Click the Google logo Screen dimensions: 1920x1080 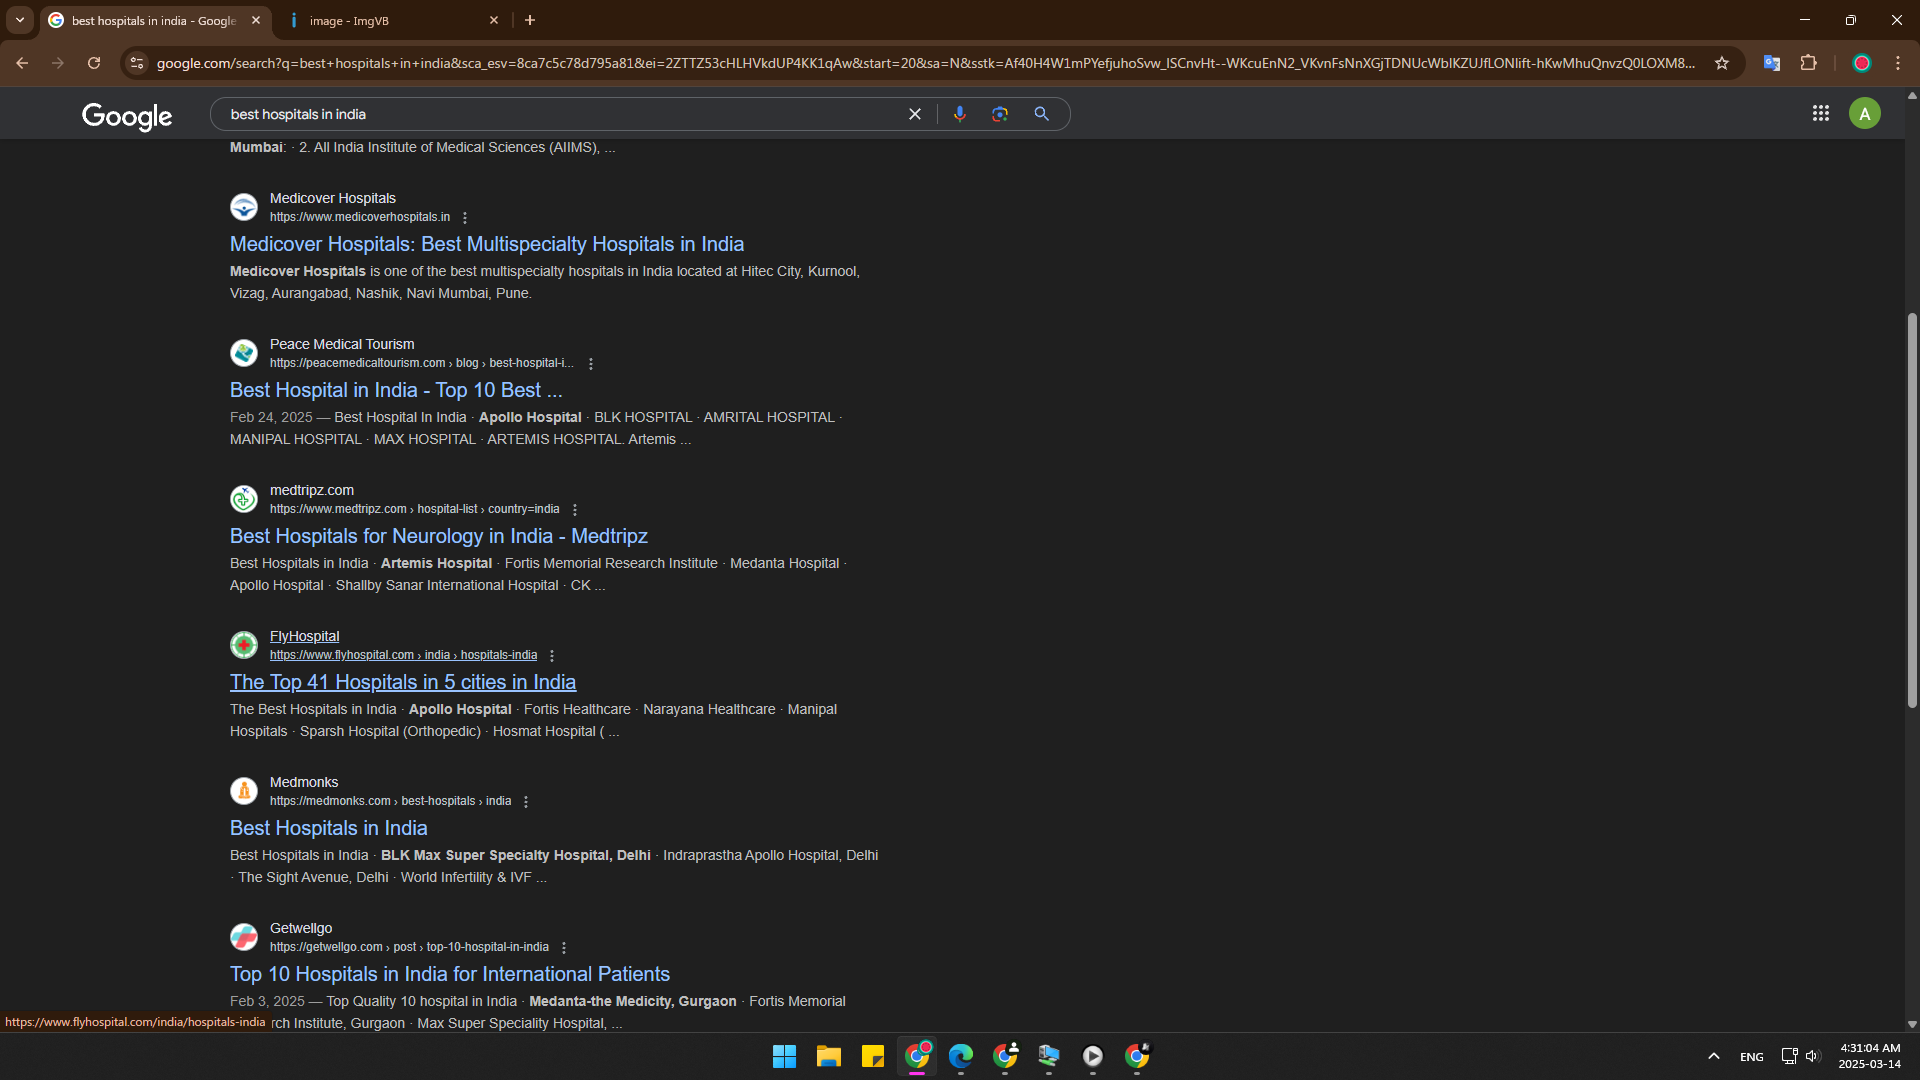tap(127, 116)
